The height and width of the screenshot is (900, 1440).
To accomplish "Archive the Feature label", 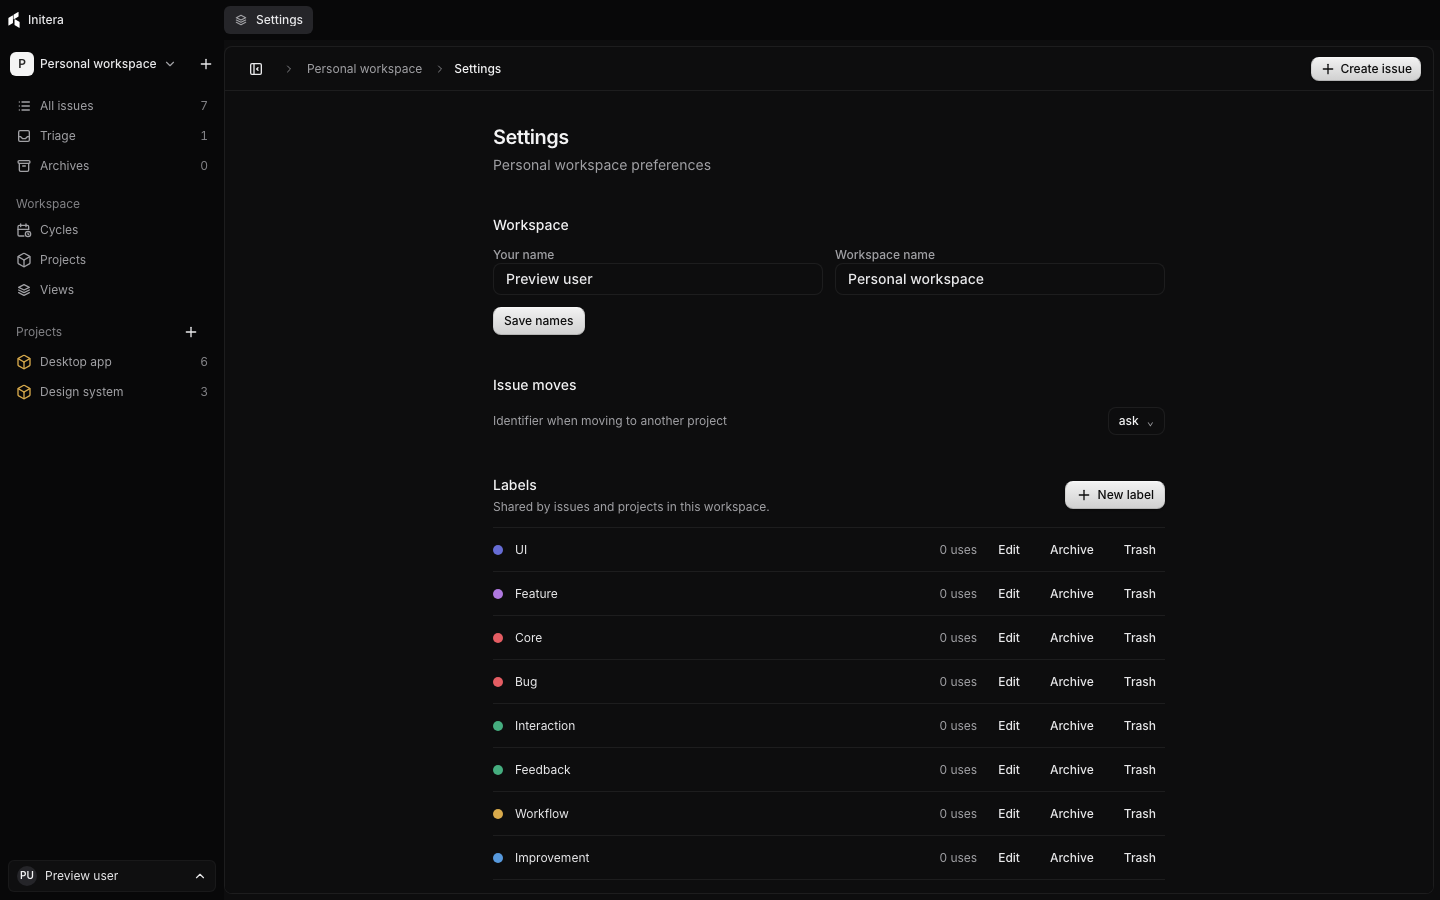I will coord(1072,594).
